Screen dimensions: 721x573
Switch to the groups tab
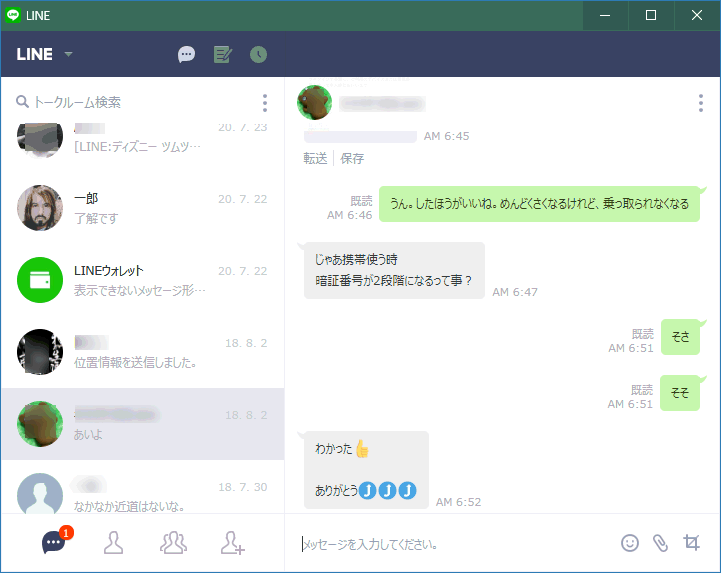pos(173,543)
